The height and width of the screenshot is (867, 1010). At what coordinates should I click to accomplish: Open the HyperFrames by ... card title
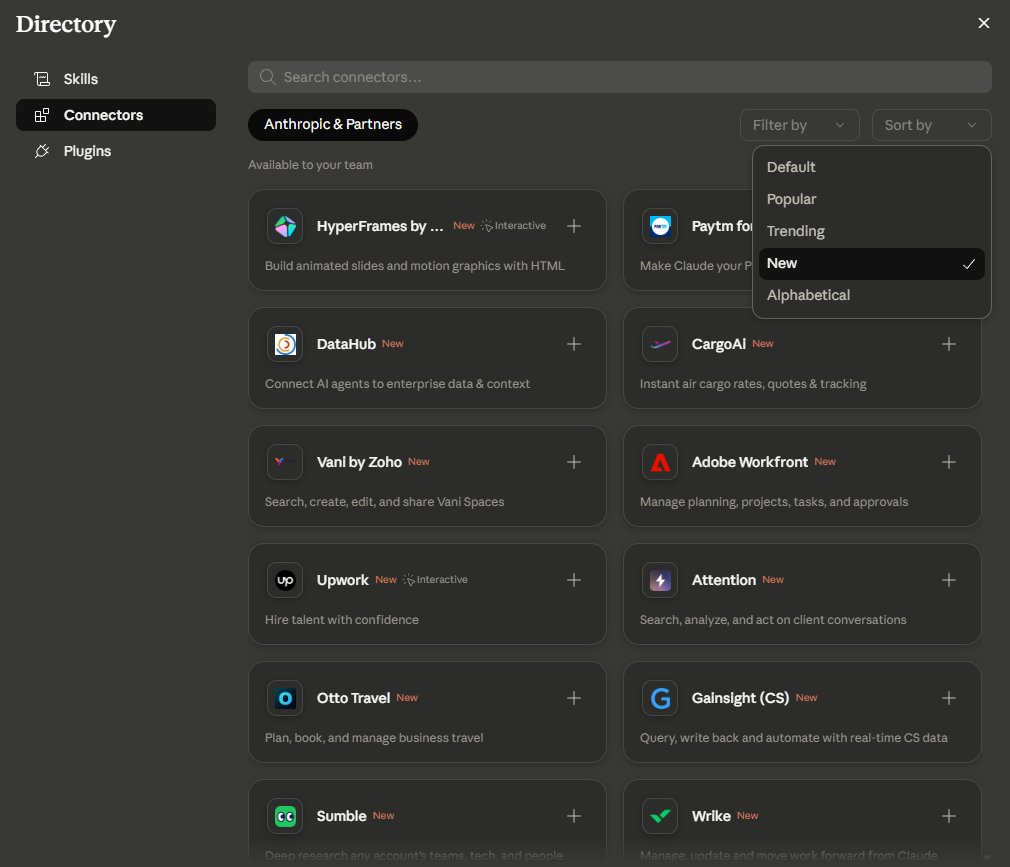(380, 226)
